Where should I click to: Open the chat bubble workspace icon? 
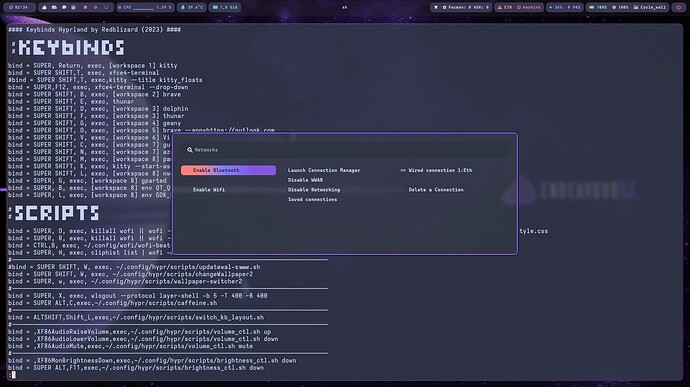coord(64,7)
